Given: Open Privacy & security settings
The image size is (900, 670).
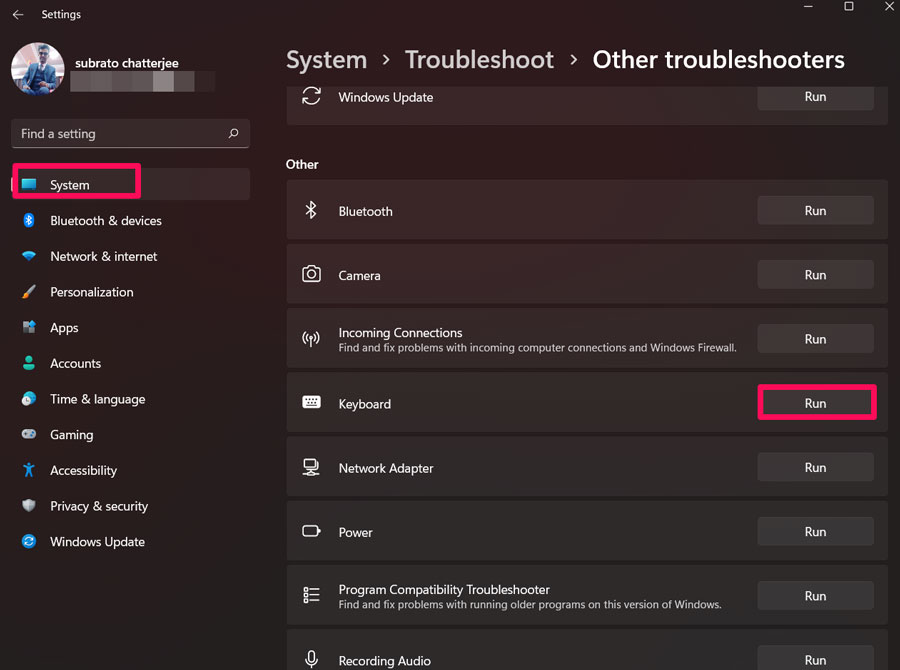Looking at the screenshot, I should coord(131,506).
